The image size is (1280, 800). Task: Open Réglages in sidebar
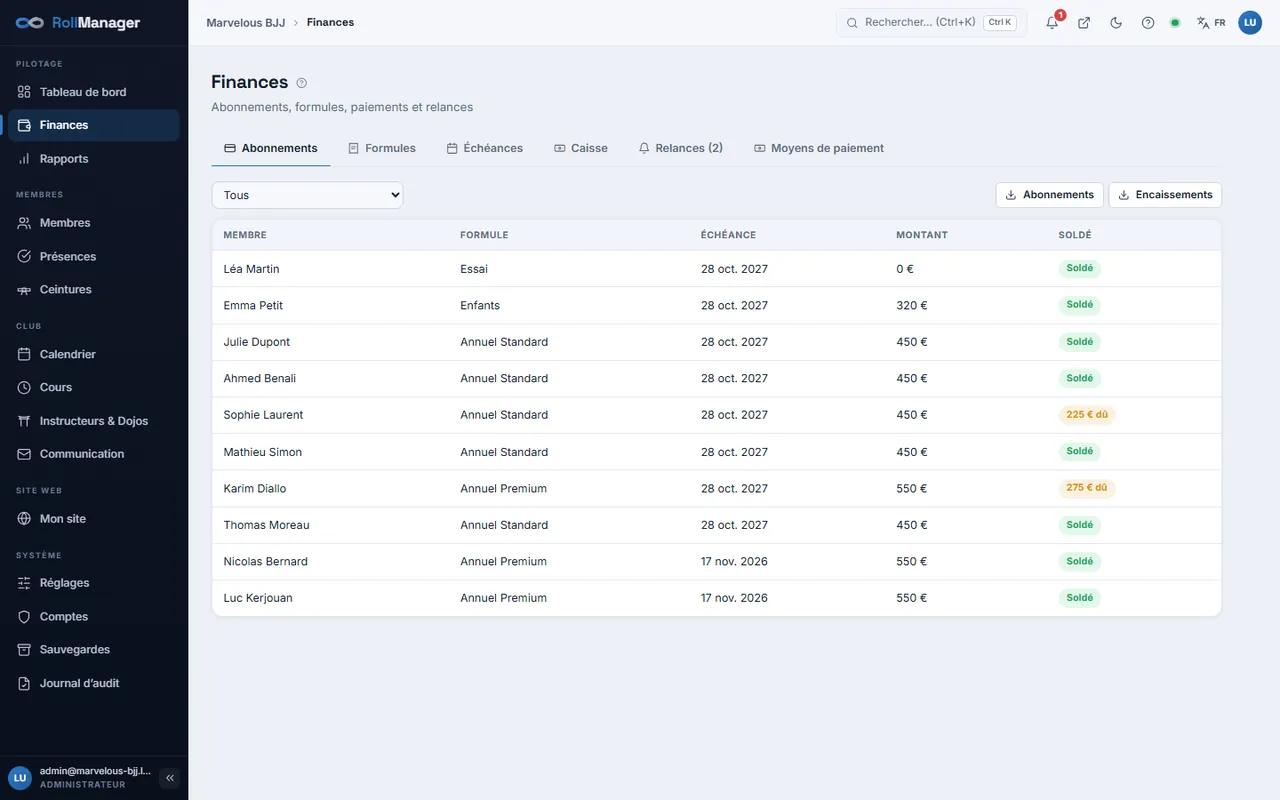tap(94, 583)
